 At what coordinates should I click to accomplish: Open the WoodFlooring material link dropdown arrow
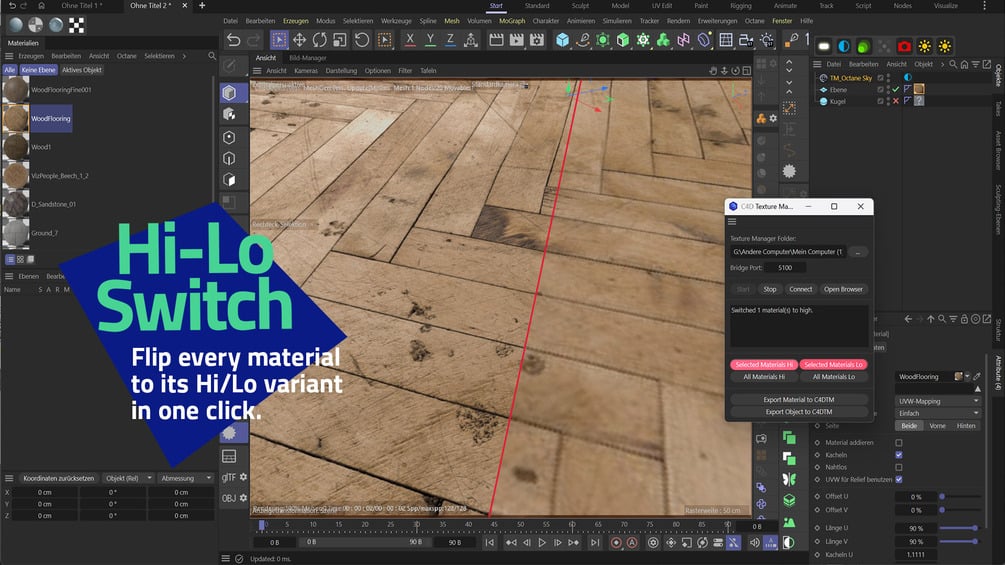pyautogui.click(x=967, y=377)
